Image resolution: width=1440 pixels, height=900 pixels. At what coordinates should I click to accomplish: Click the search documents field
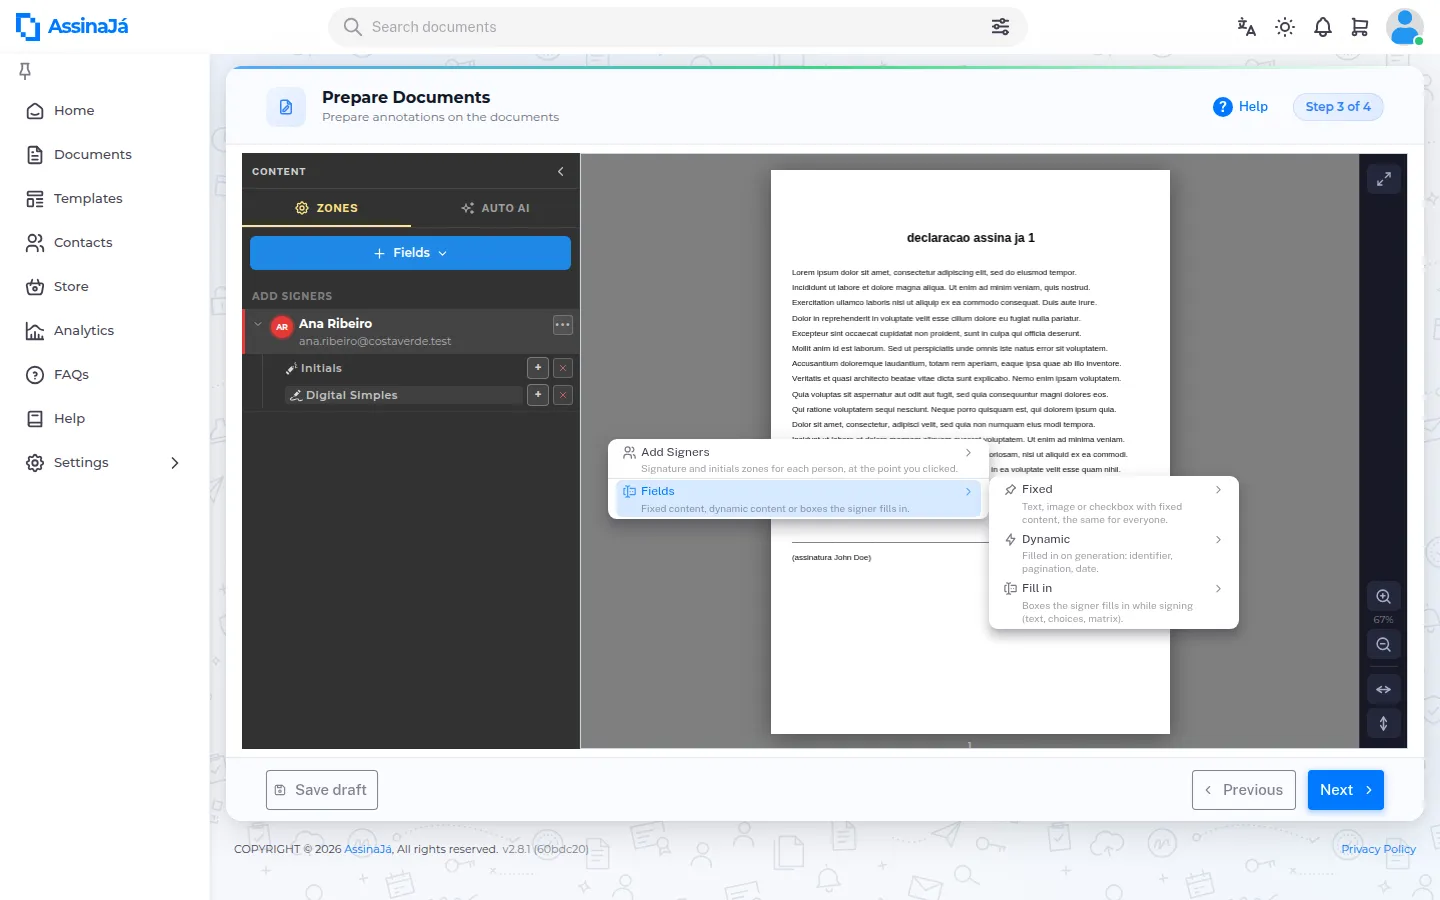coord(677,27)
